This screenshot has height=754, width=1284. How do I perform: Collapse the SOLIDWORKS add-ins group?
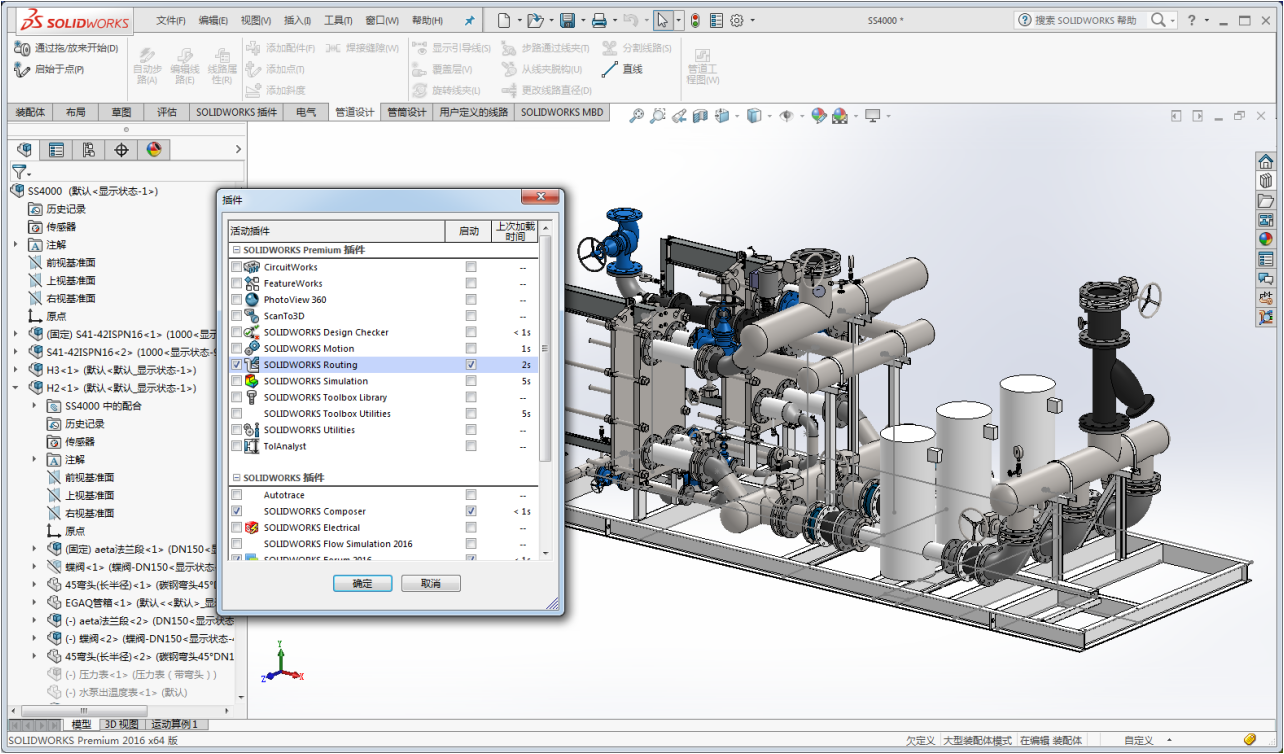pyautogui.click(x=236, y=478)
